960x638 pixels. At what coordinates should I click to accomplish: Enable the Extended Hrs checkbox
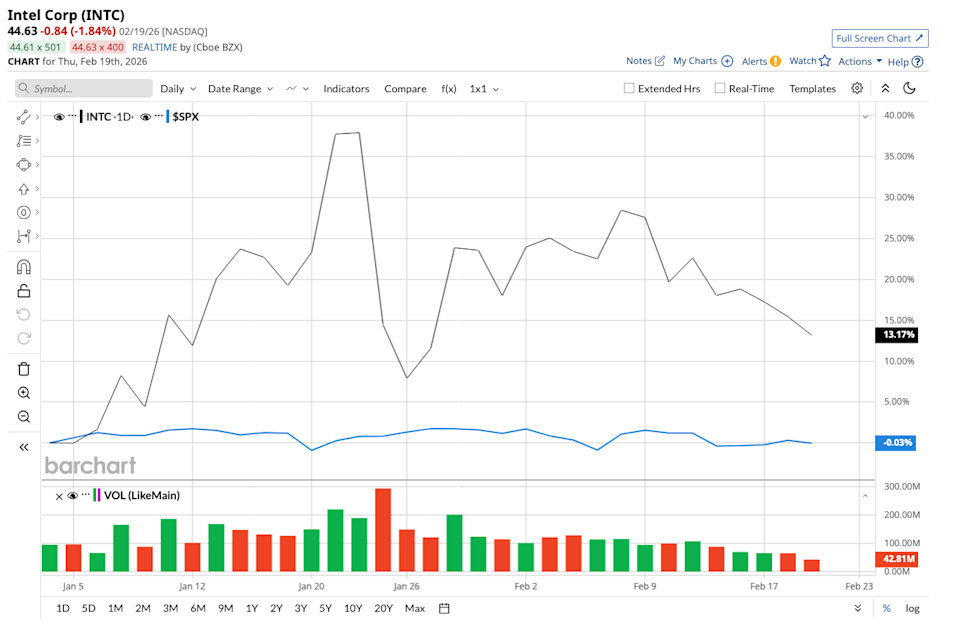pyautogui.click(x=629, y=88)
